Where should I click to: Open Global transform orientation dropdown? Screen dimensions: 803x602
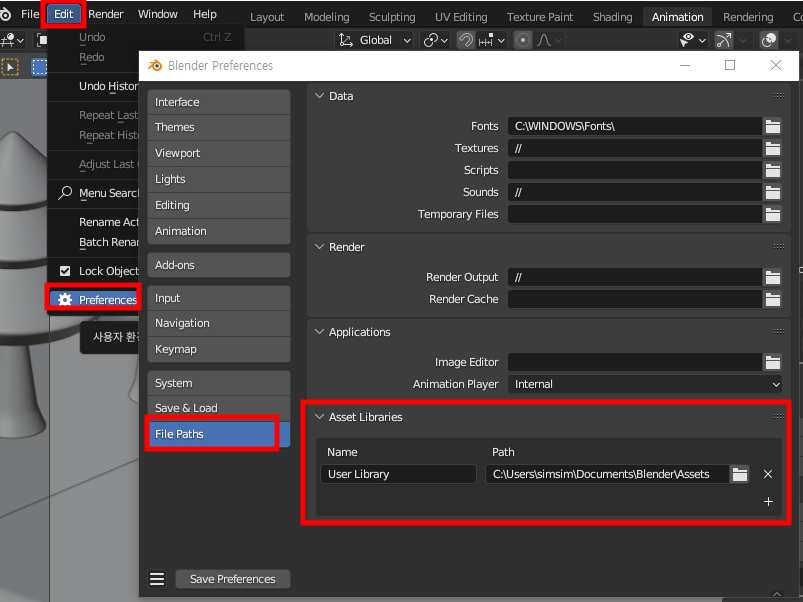(x=374, y=40)
